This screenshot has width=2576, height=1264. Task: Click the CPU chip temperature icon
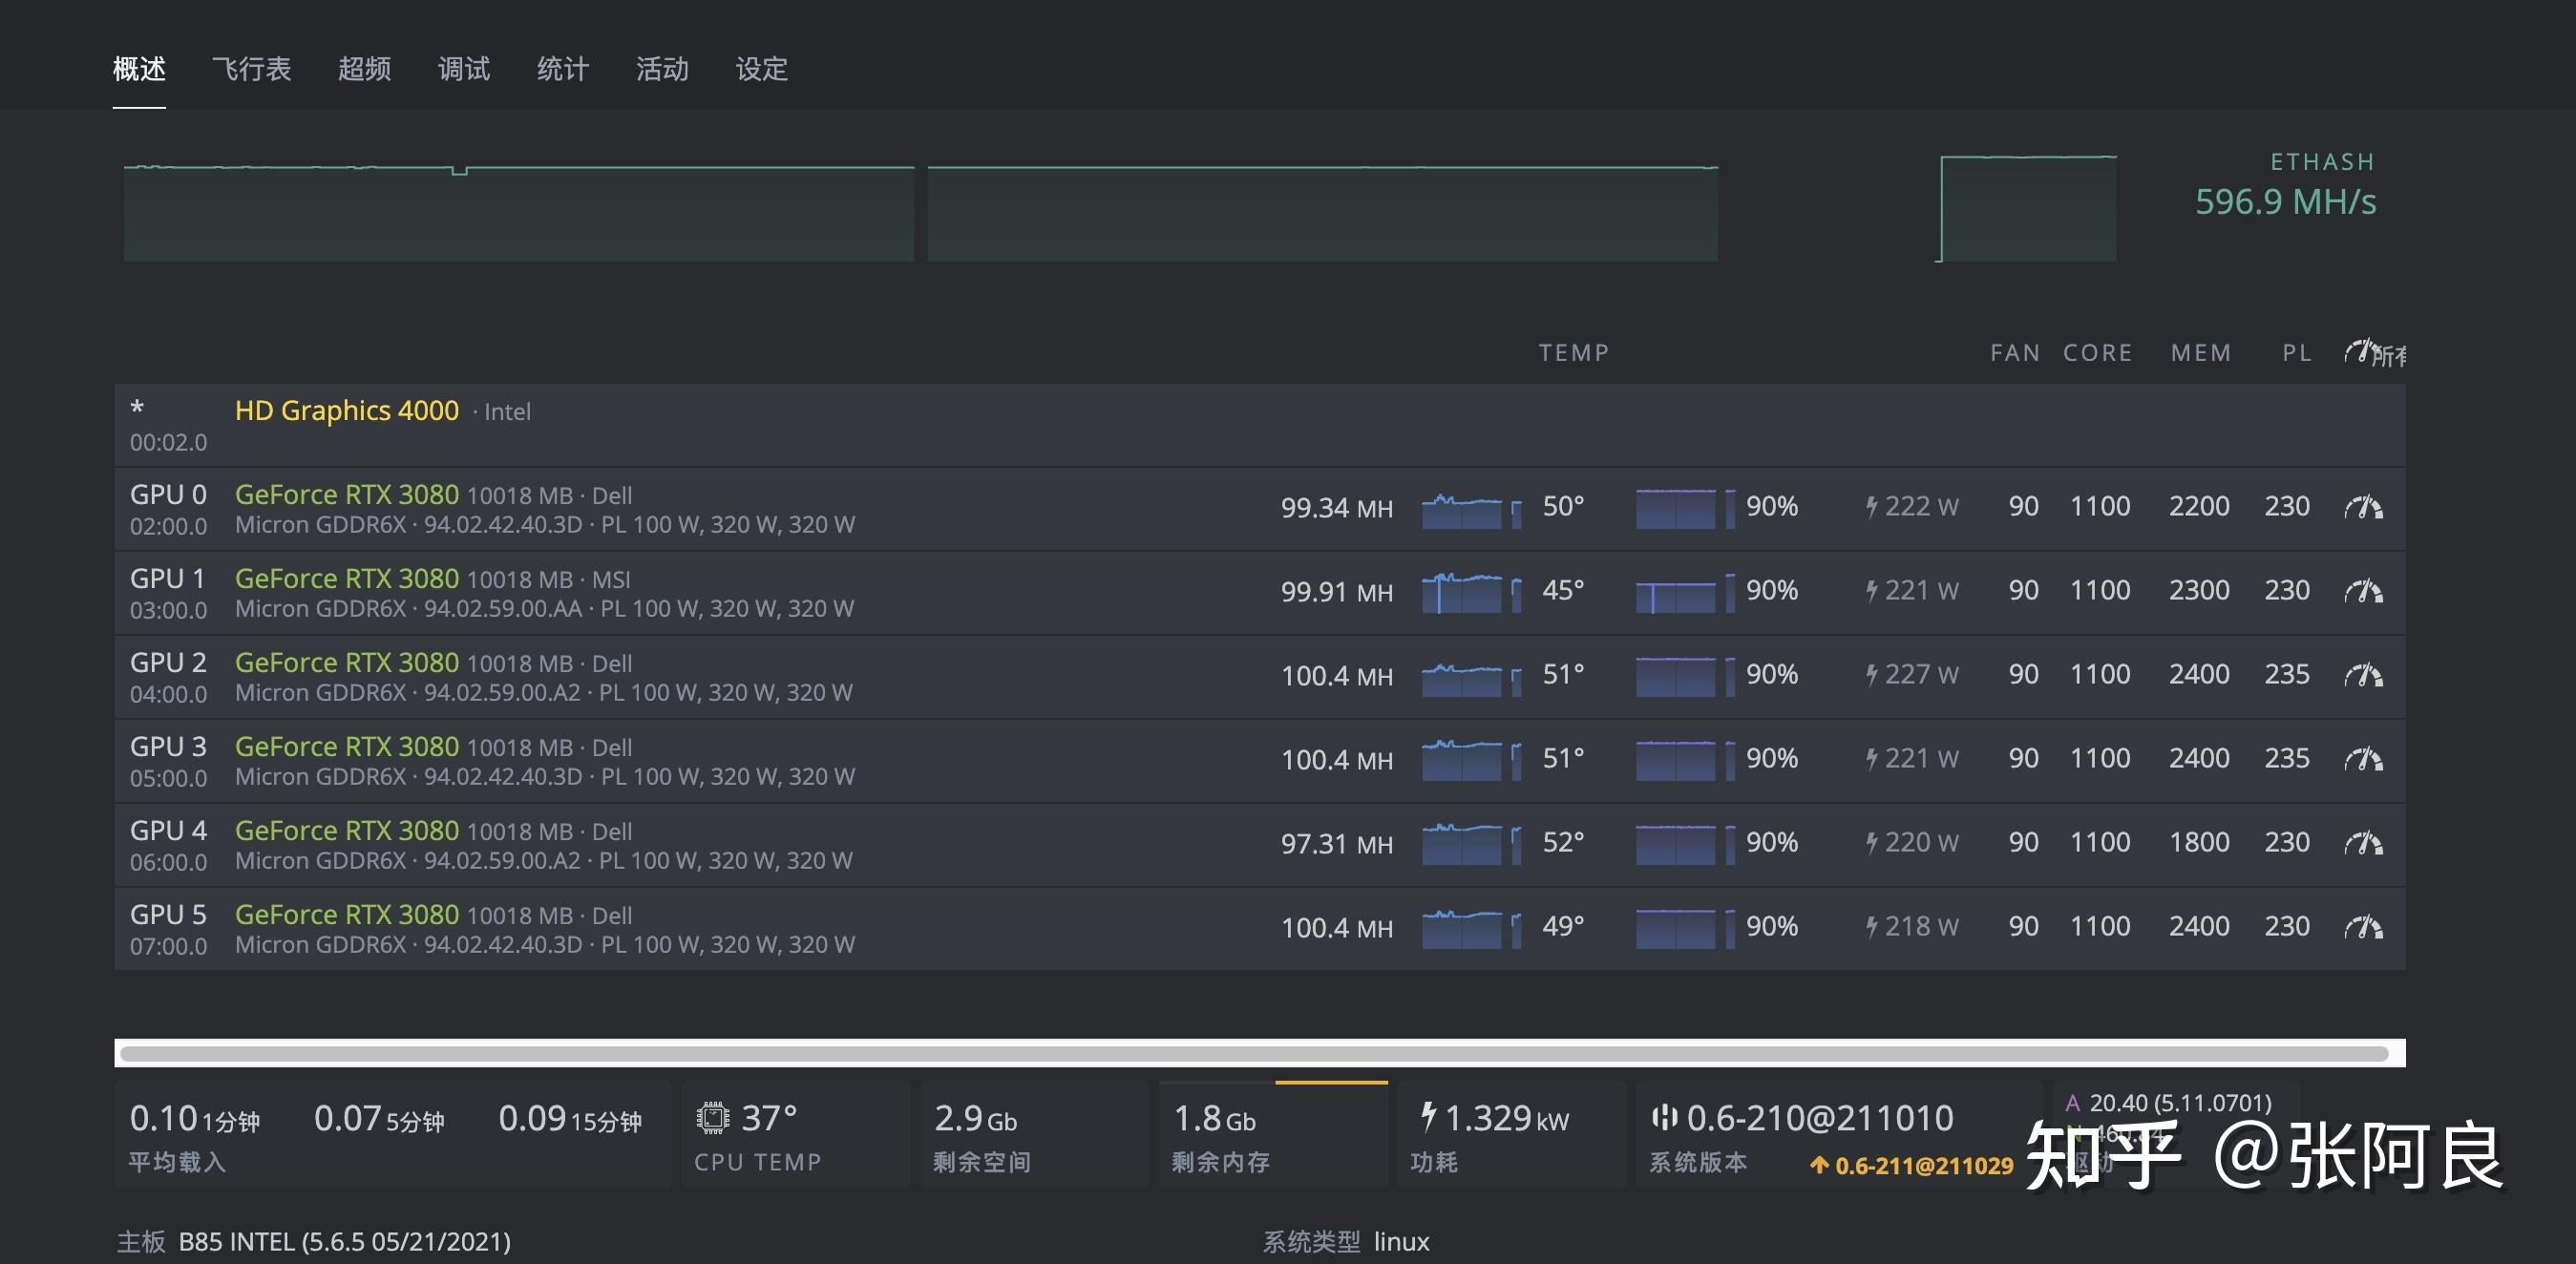[712, 1117]
